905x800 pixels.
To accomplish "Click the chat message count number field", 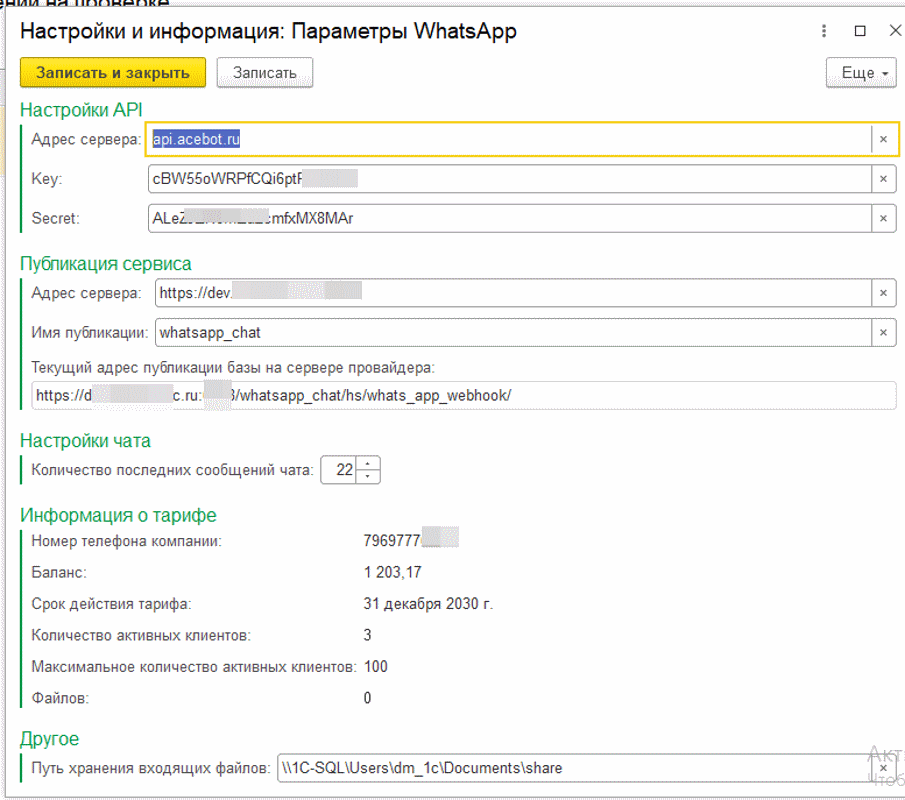I will [x=339, y=470].
